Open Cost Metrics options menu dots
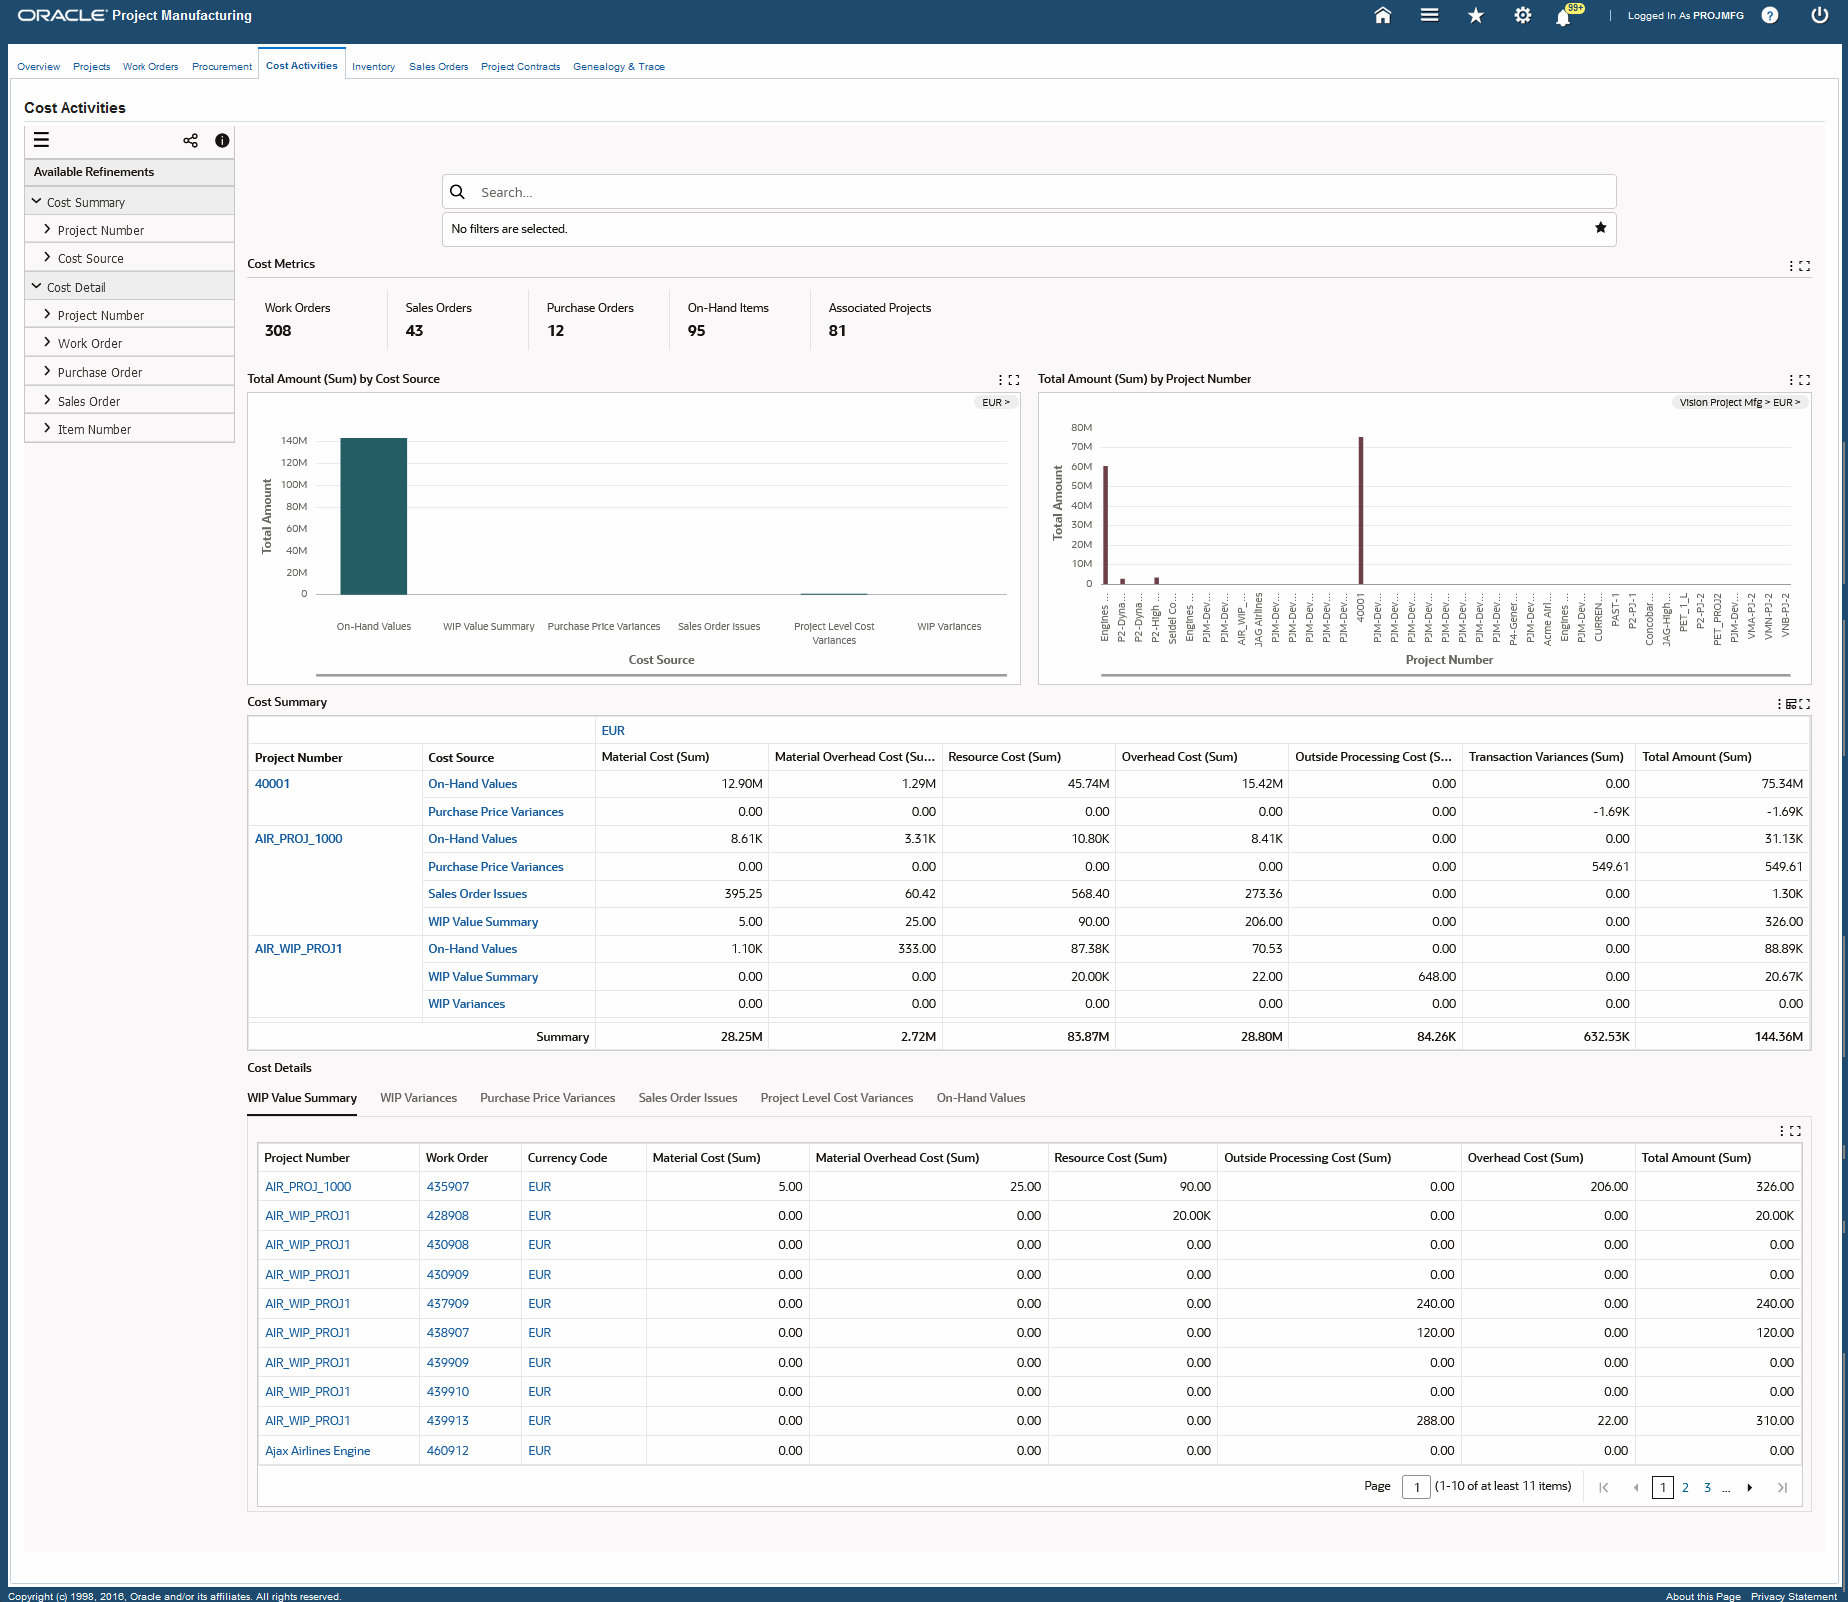The width and height of the screenshot is (1848, 1602). pos(1791,266)
